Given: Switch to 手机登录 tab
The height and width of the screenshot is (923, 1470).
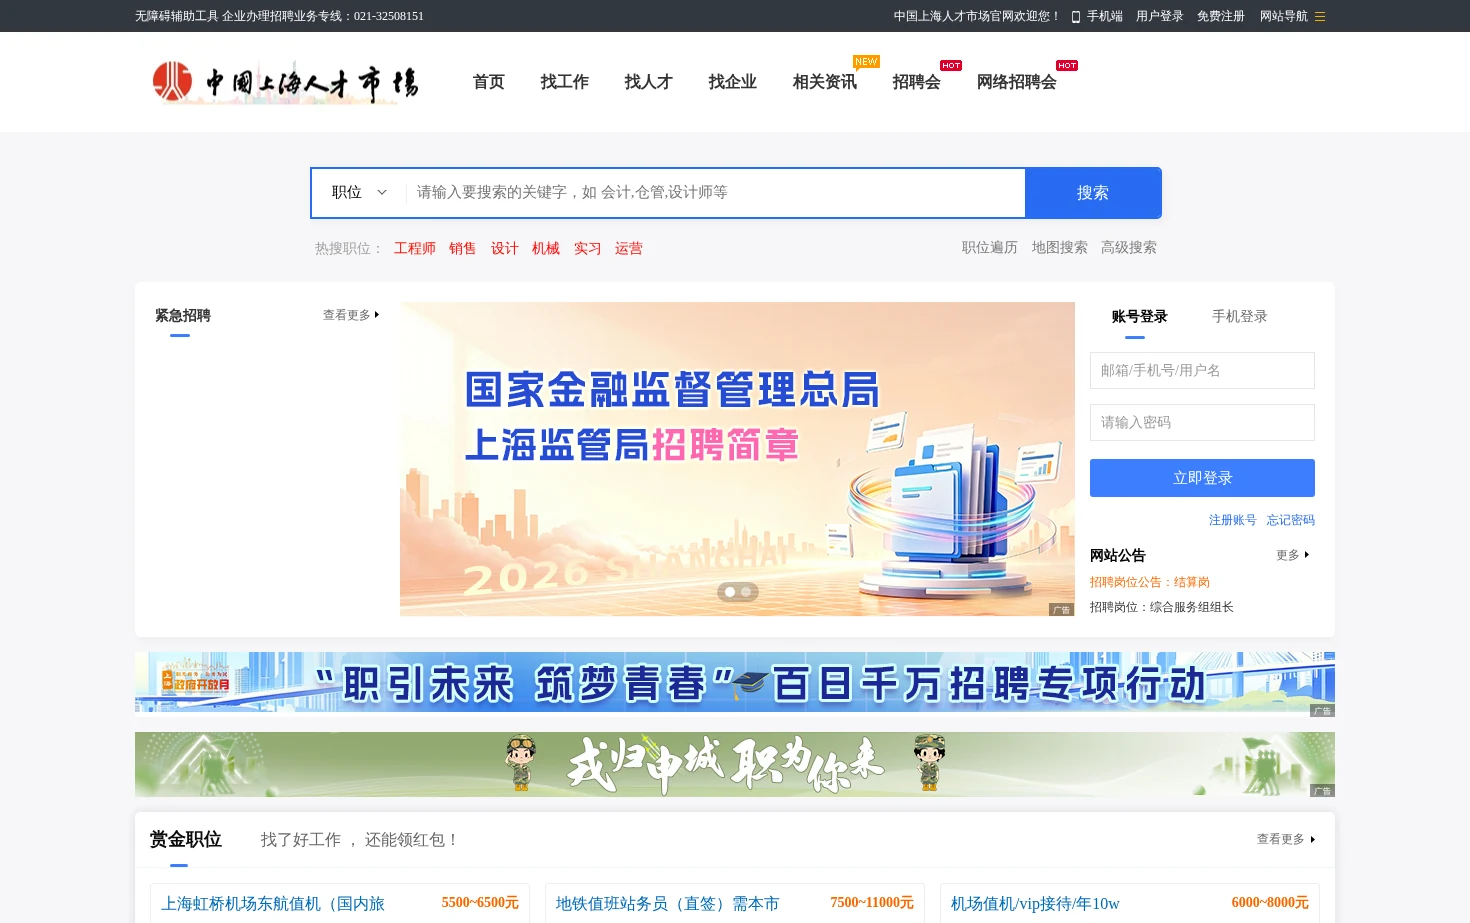Looking at the screenshot, I should click(x=1240, y=316).
